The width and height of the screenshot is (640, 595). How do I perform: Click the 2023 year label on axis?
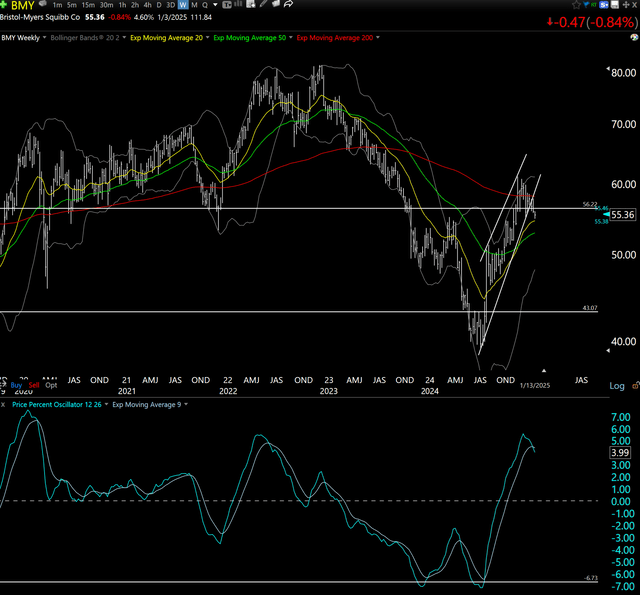(329, 391)
